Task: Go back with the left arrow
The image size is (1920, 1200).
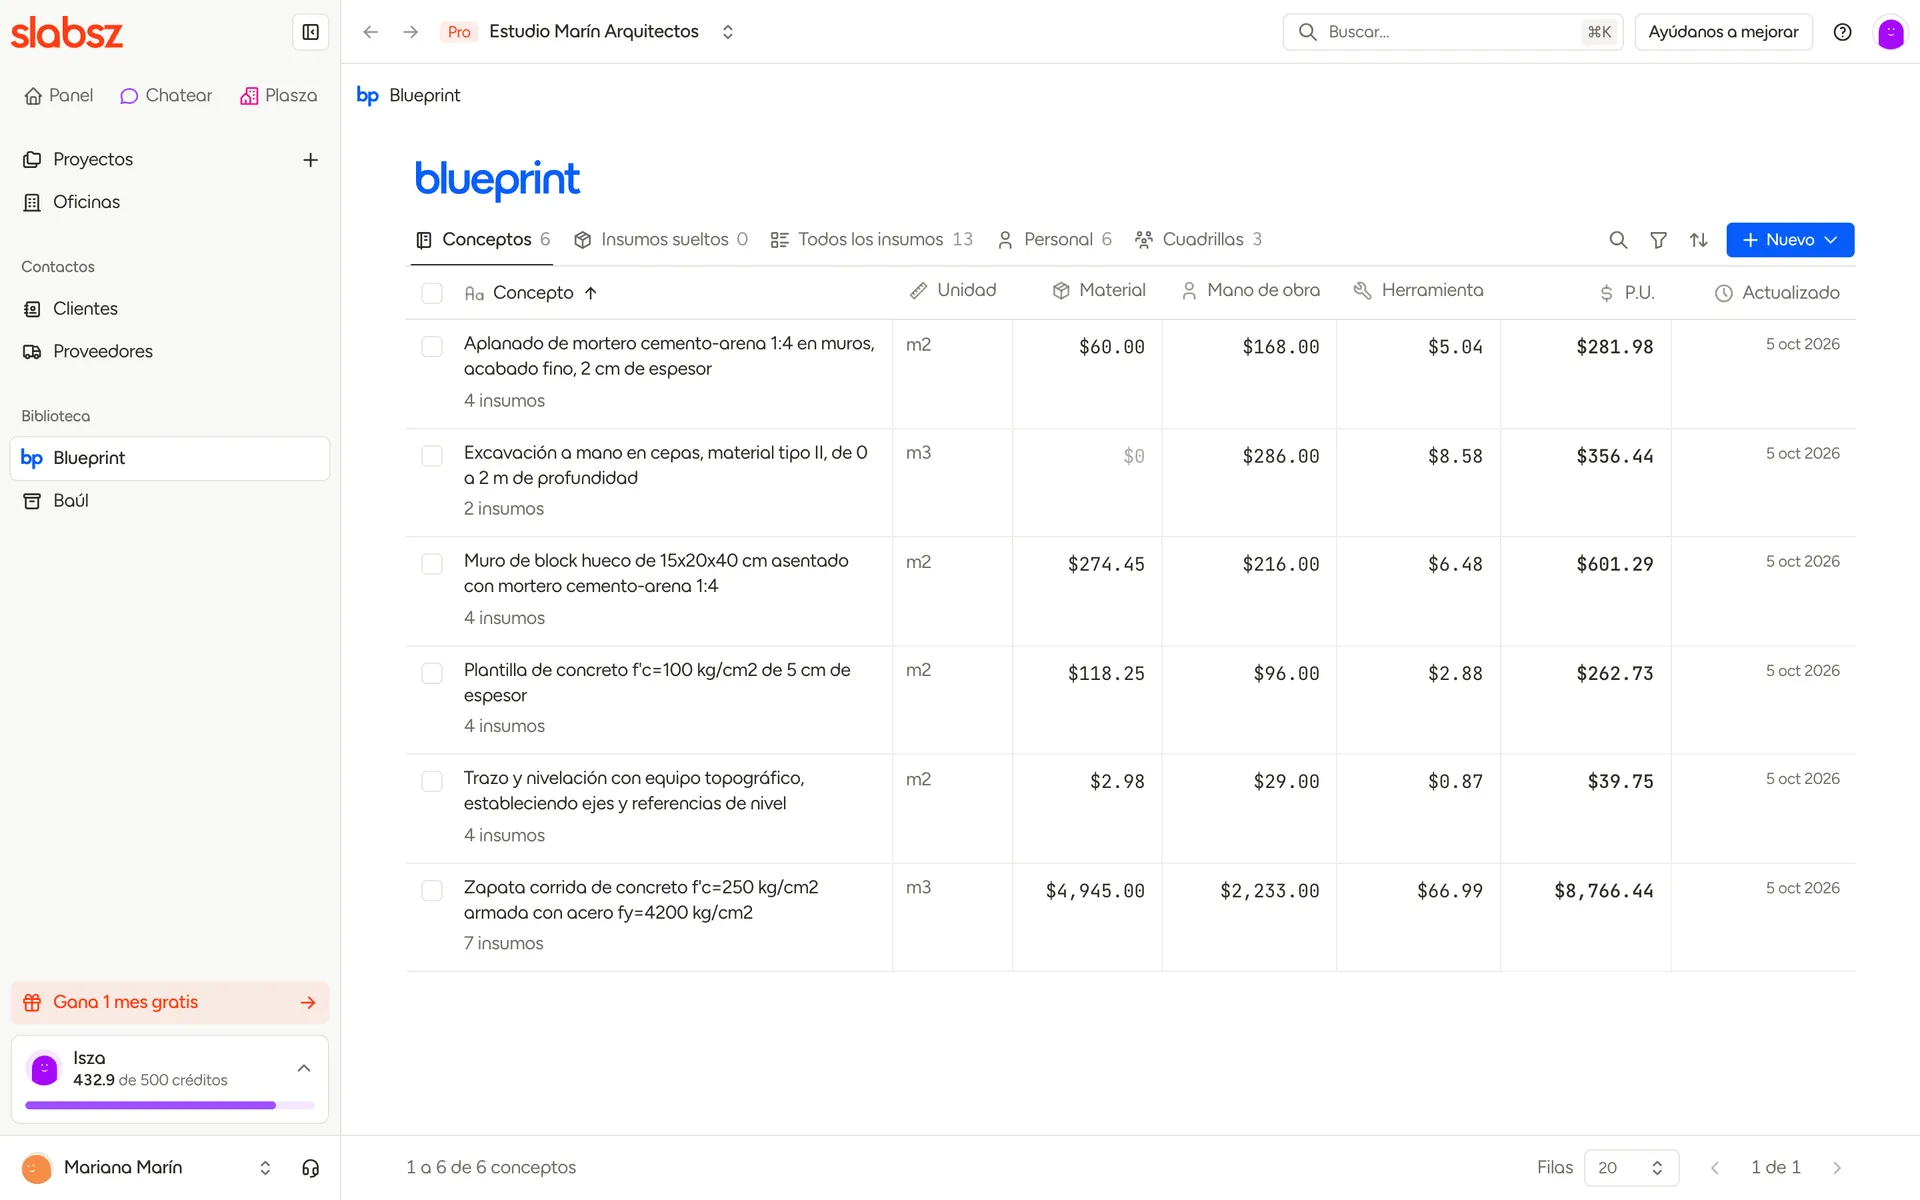Action: [x=370, y=32]
